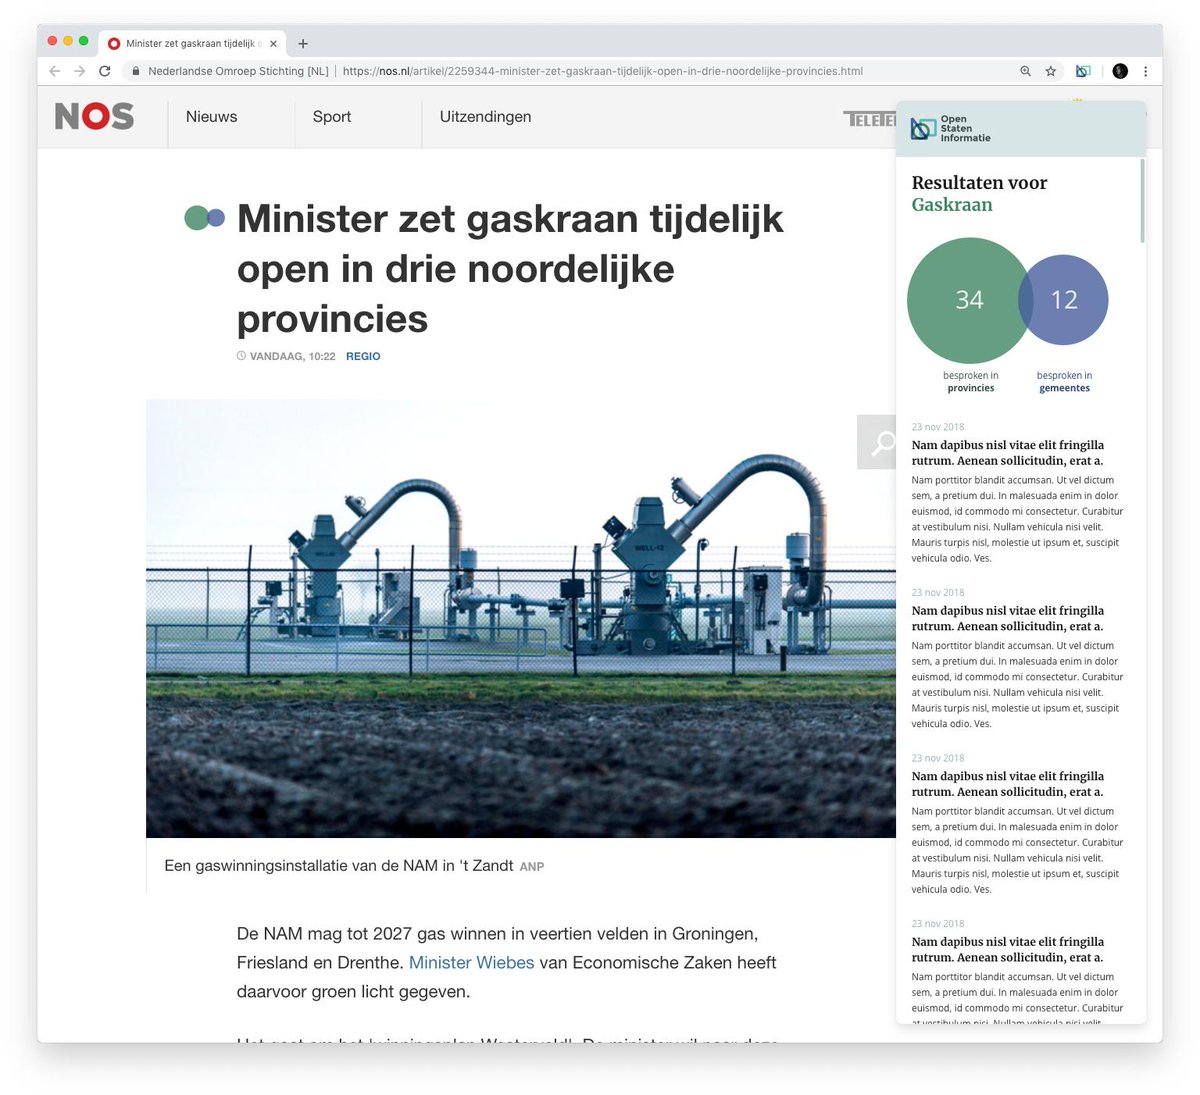Viewport: 1200px width, 1095px height.
Task: Open the zoom magnifier in the address bar
Action: (1025, 71)
